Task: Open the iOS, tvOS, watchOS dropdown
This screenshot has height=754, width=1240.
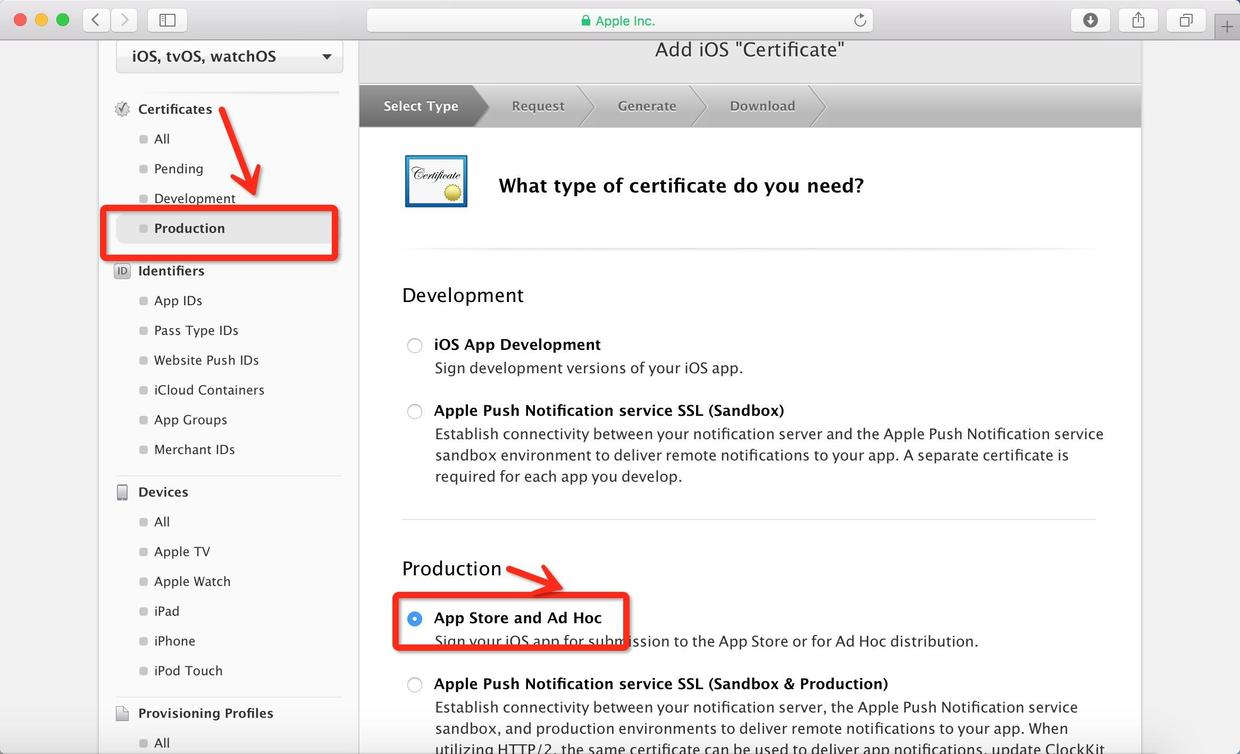Action: (229, 57)
